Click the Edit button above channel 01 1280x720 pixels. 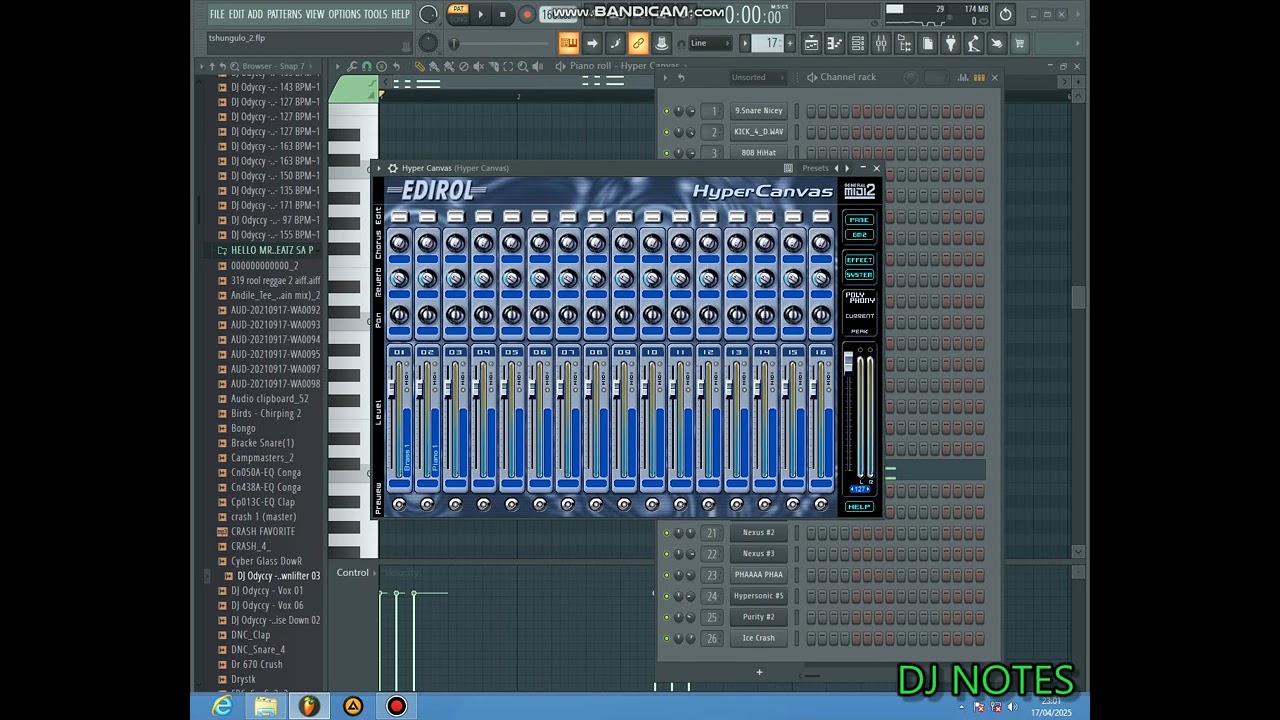pyautogui.click(x=399, y=217)
